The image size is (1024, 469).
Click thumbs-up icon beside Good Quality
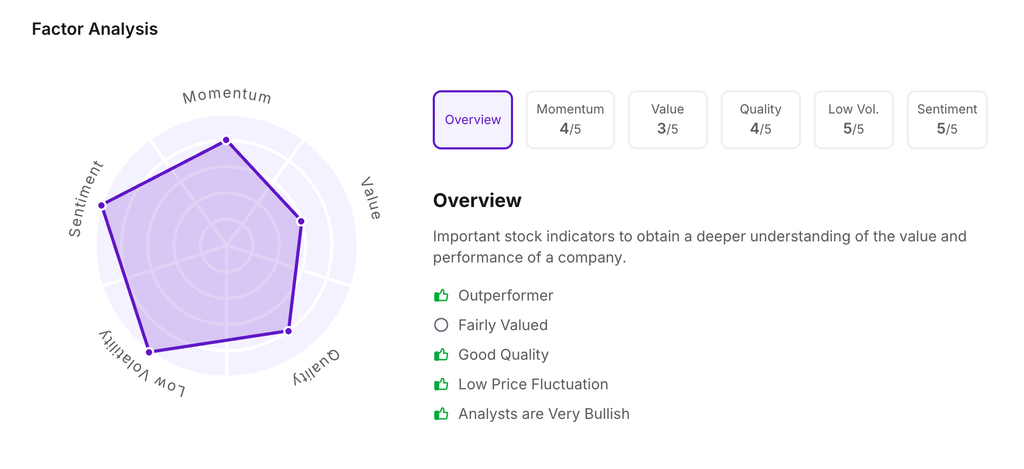[x=441, y=355]
